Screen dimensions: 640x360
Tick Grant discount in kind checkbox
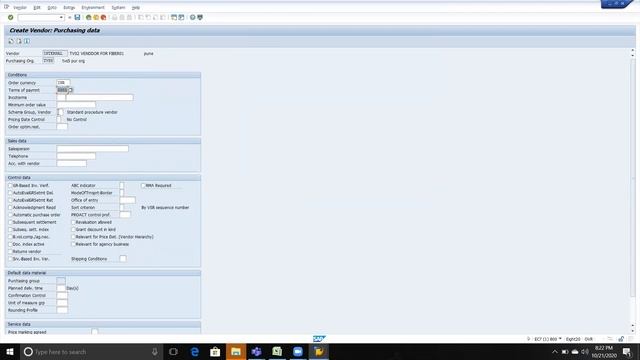(73, 229)
